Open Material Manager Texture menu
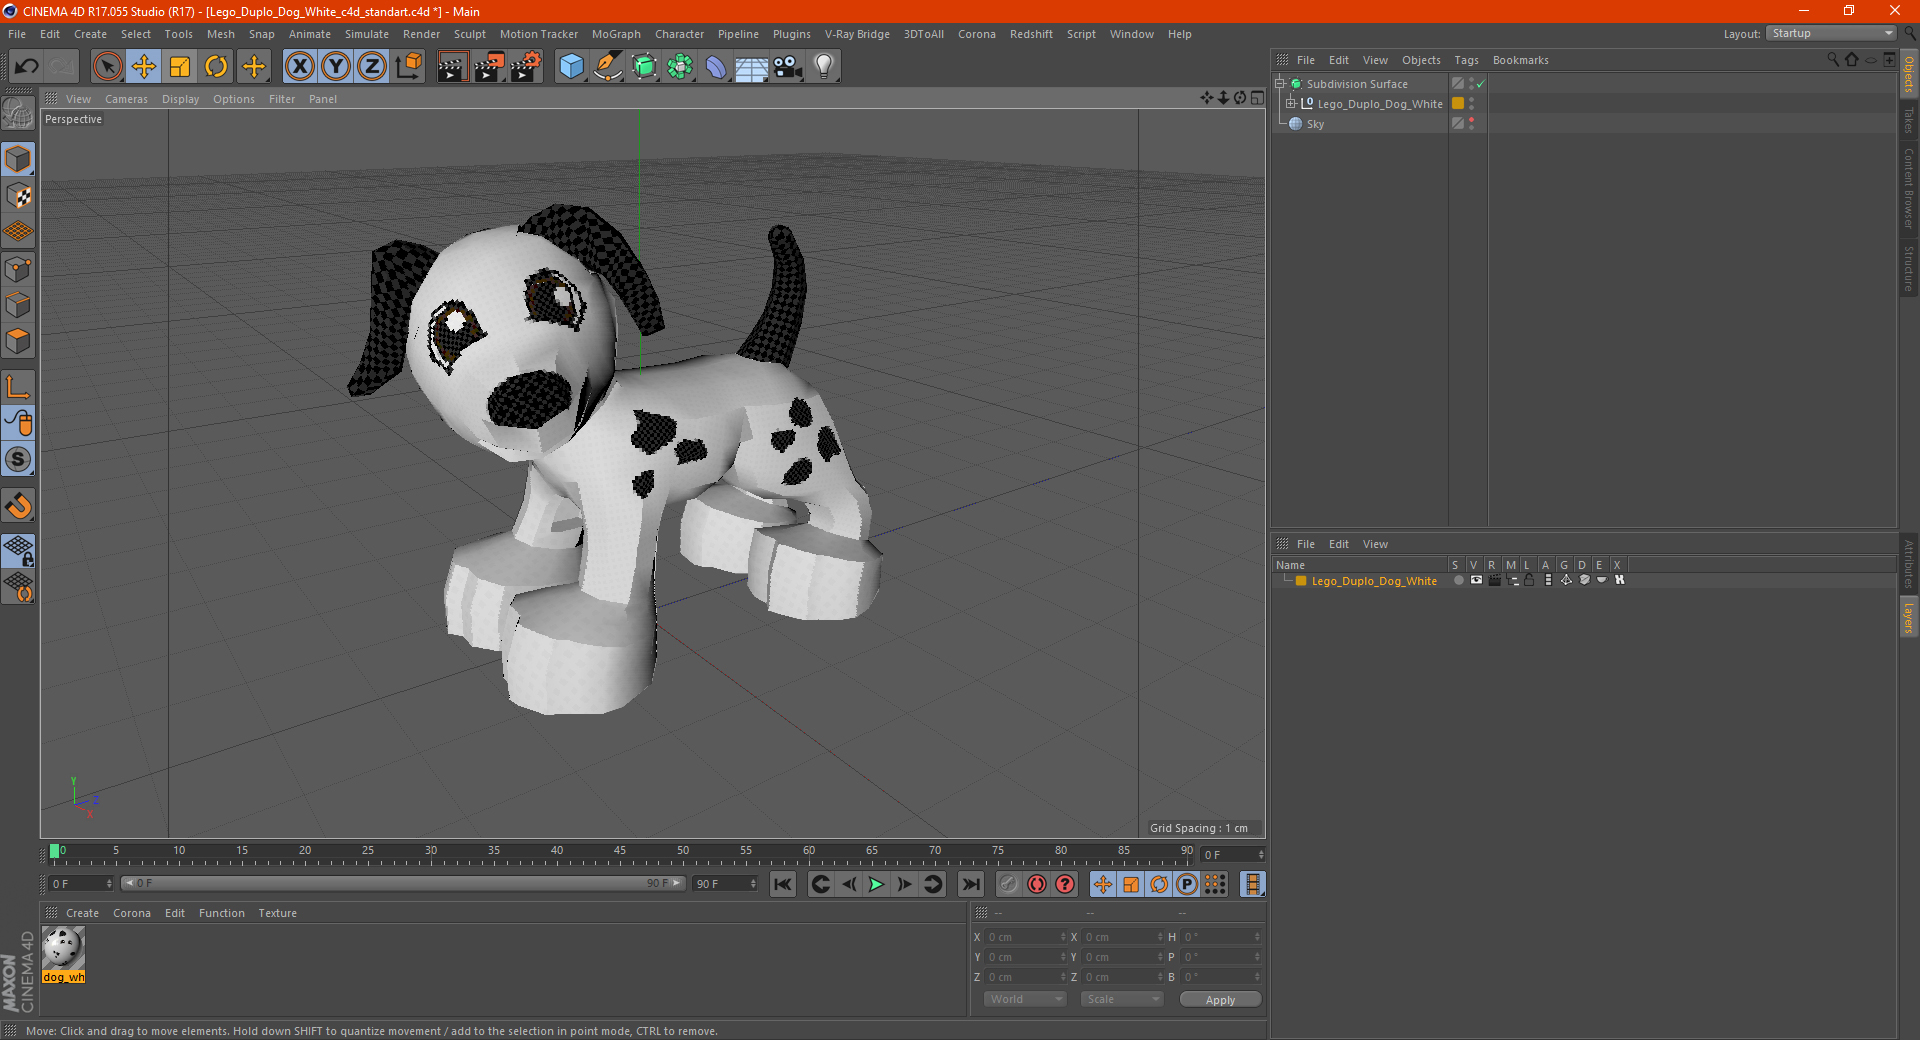 click(277, 913)
